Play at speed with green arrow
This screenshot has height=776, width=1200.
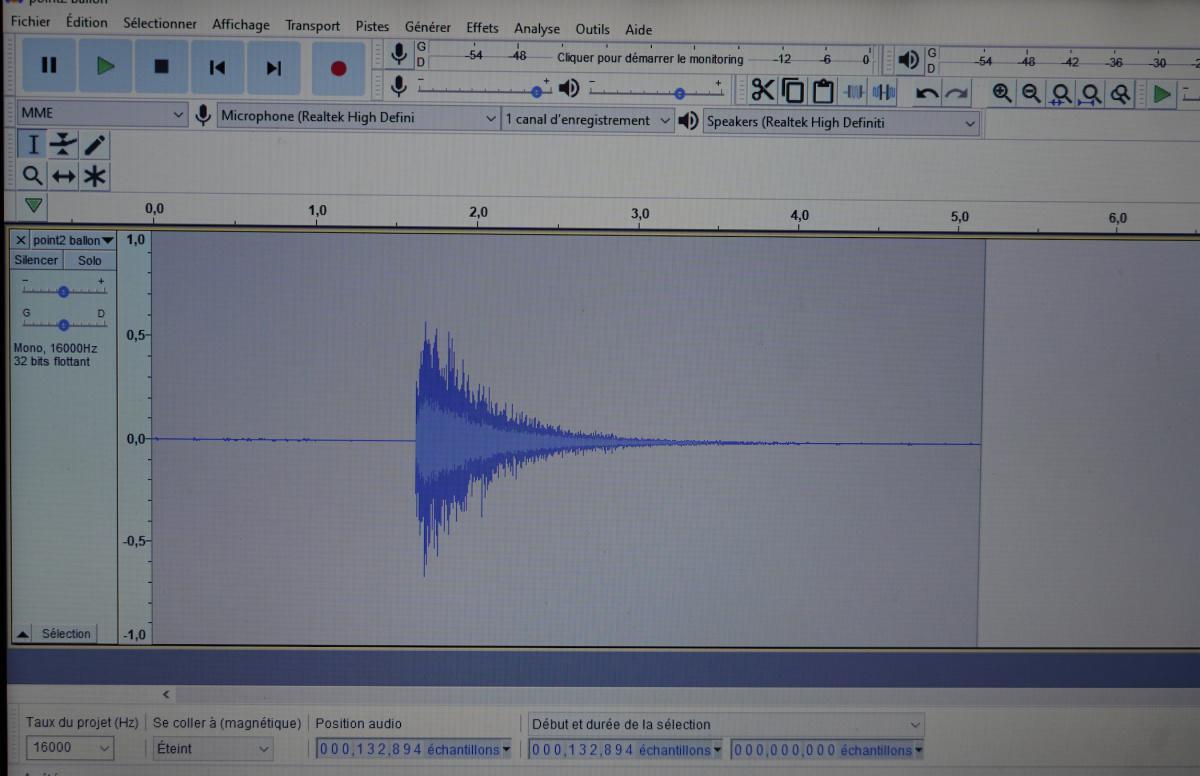tap(1161, 94)
